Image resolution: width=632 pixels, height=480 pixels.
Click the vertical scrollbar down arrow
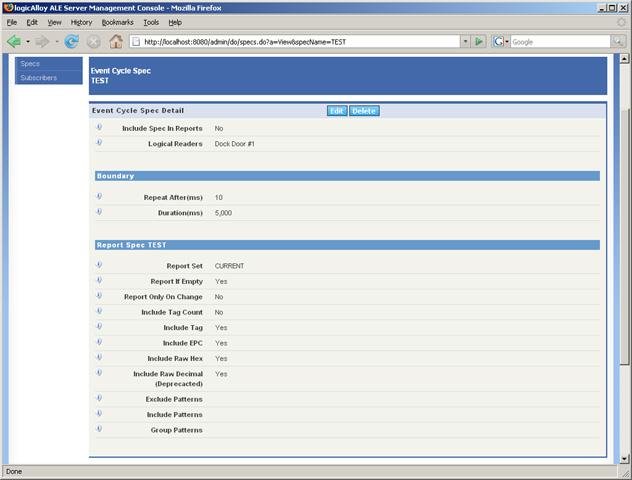point(624,459)
